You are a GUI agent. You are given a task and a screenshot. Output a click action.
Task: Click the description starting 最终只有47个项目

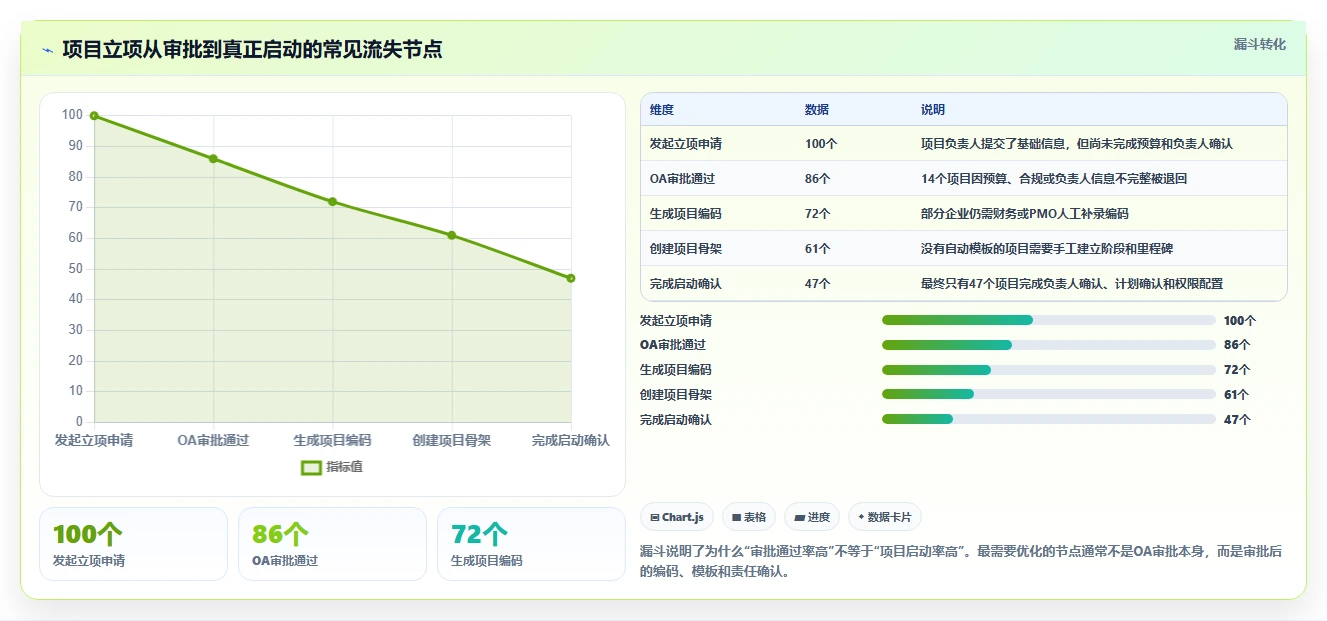tap(1072, 284)
